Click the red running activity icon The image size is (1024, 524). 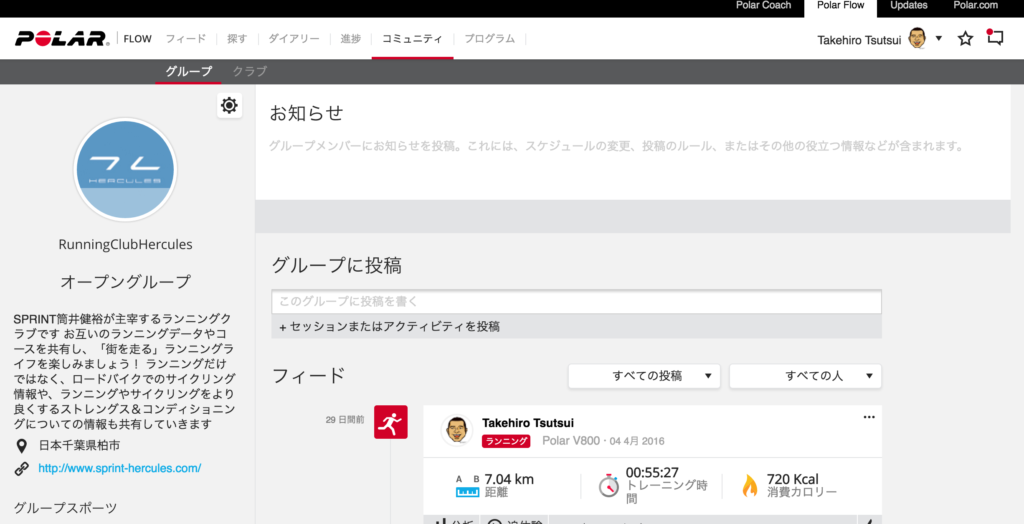pyautogui.click(x=390, y=423)
